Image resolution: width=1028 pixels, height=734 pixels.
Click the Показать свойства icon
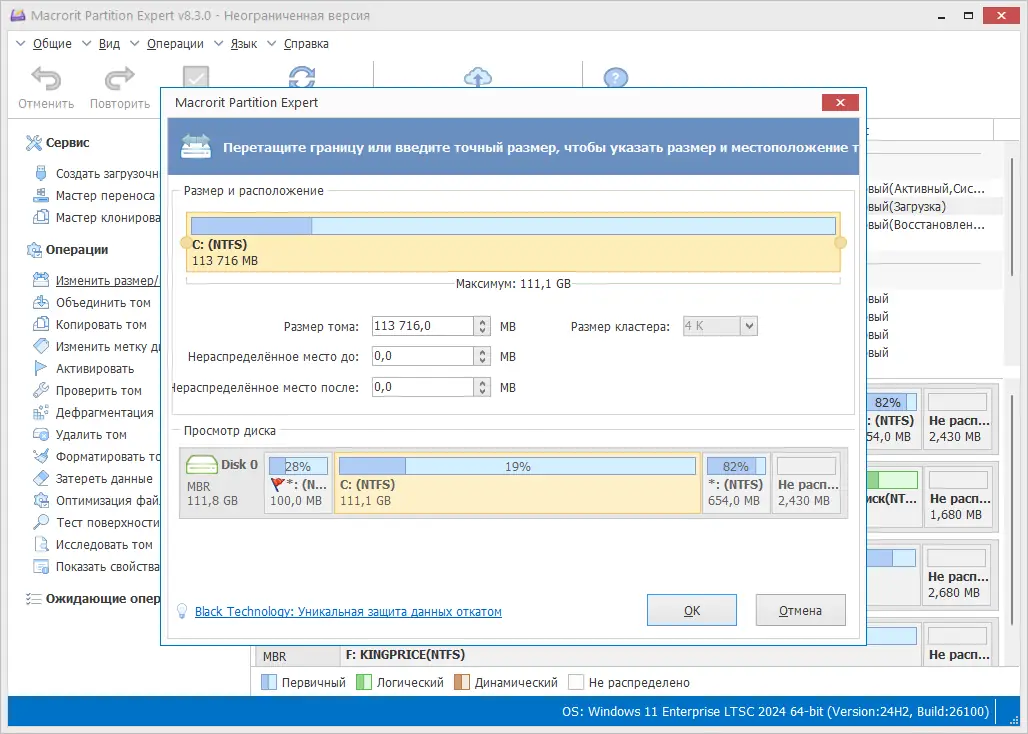pos(41,566)
